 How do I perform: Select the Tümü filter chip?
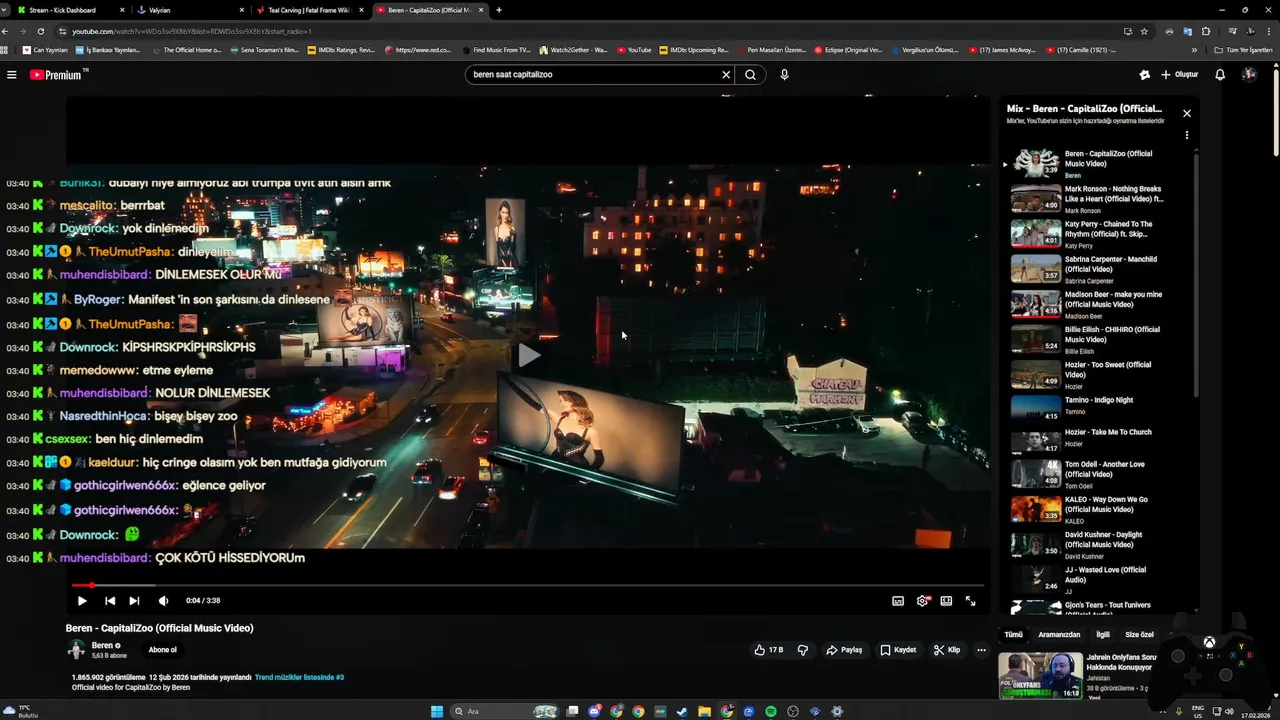(1013, 634)
